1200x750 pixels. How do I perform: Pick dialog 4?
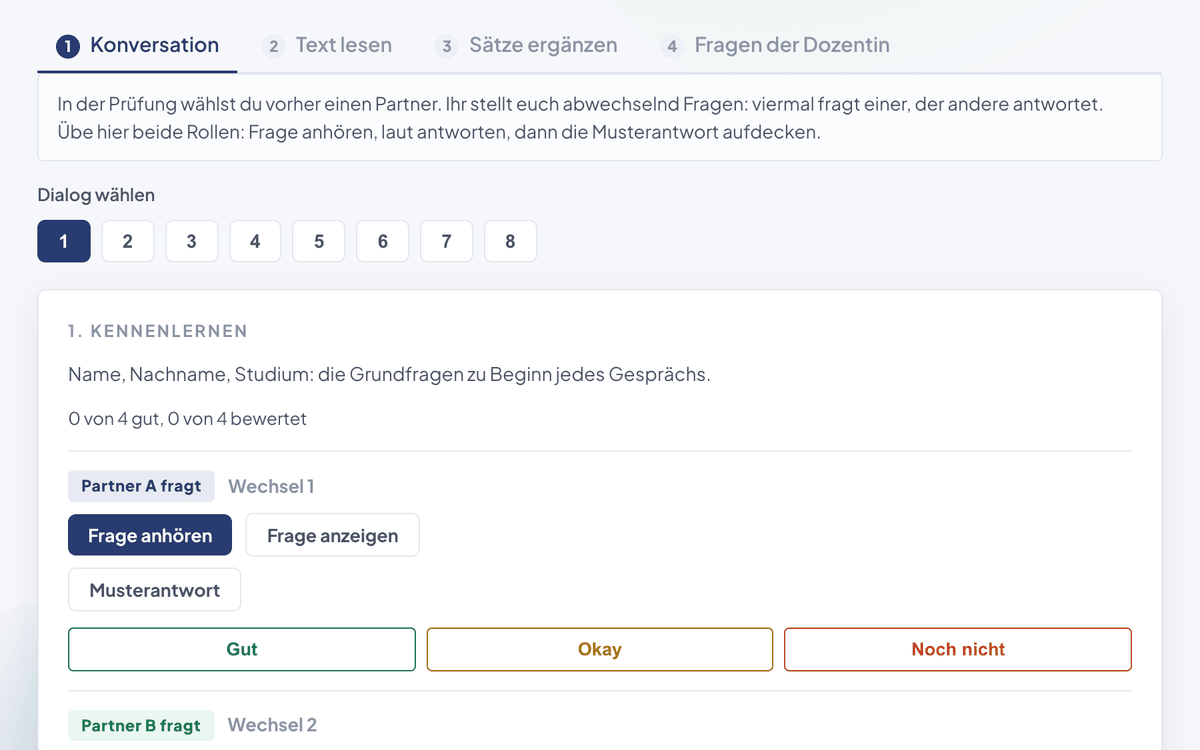click(255, 241)
